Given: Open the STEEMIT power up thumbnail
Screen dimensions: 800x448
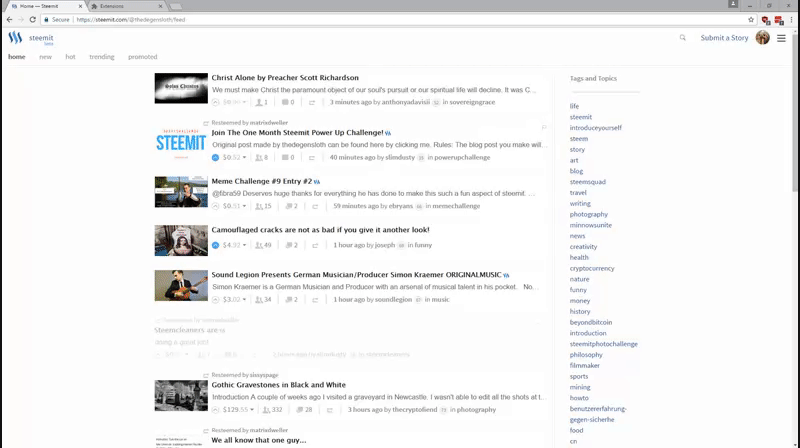Looking at the screenshot, I should click(181, 143).
